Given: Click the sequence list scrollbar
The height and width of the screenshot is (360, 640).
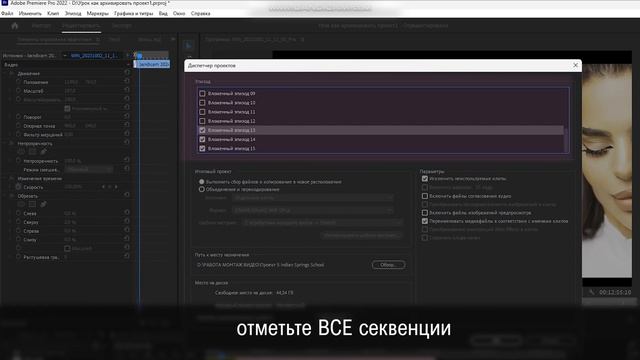Looking at the screenshot, I should (x=566, y=140).
